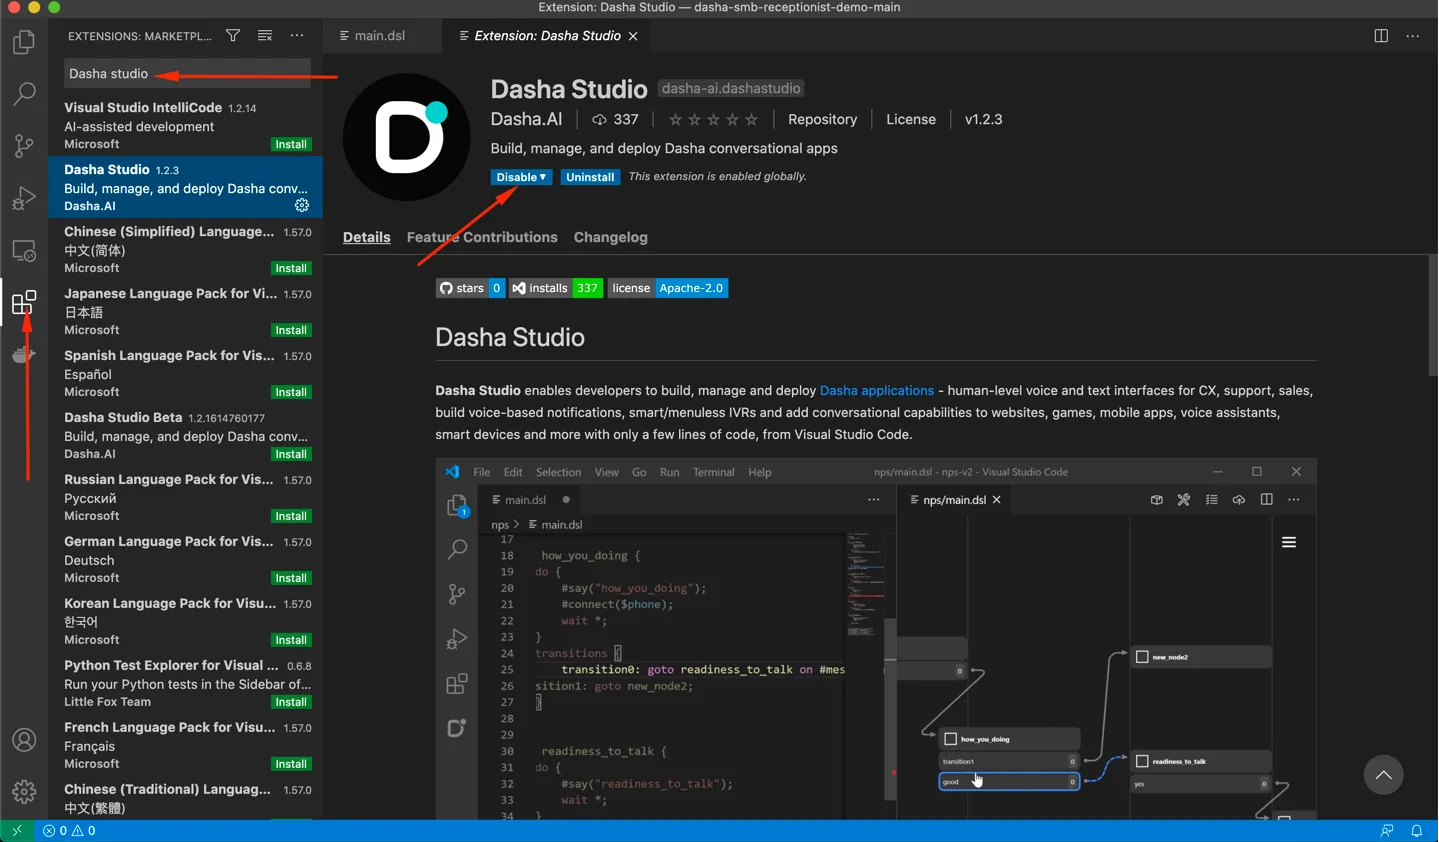This screenshot has height=842, width=1439.
Task: Select the Extension: Dasha Studio tab
Action: 547,36
